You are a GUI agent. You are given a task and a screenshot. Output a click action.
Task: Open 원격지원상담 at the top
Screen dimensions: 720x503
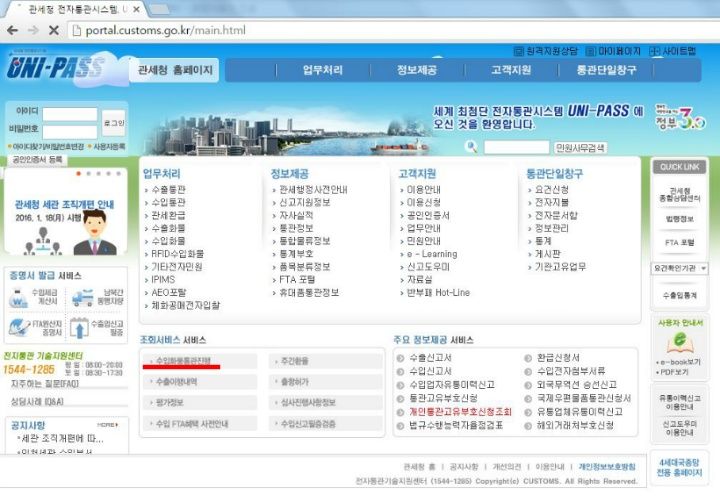click(546, 51)
